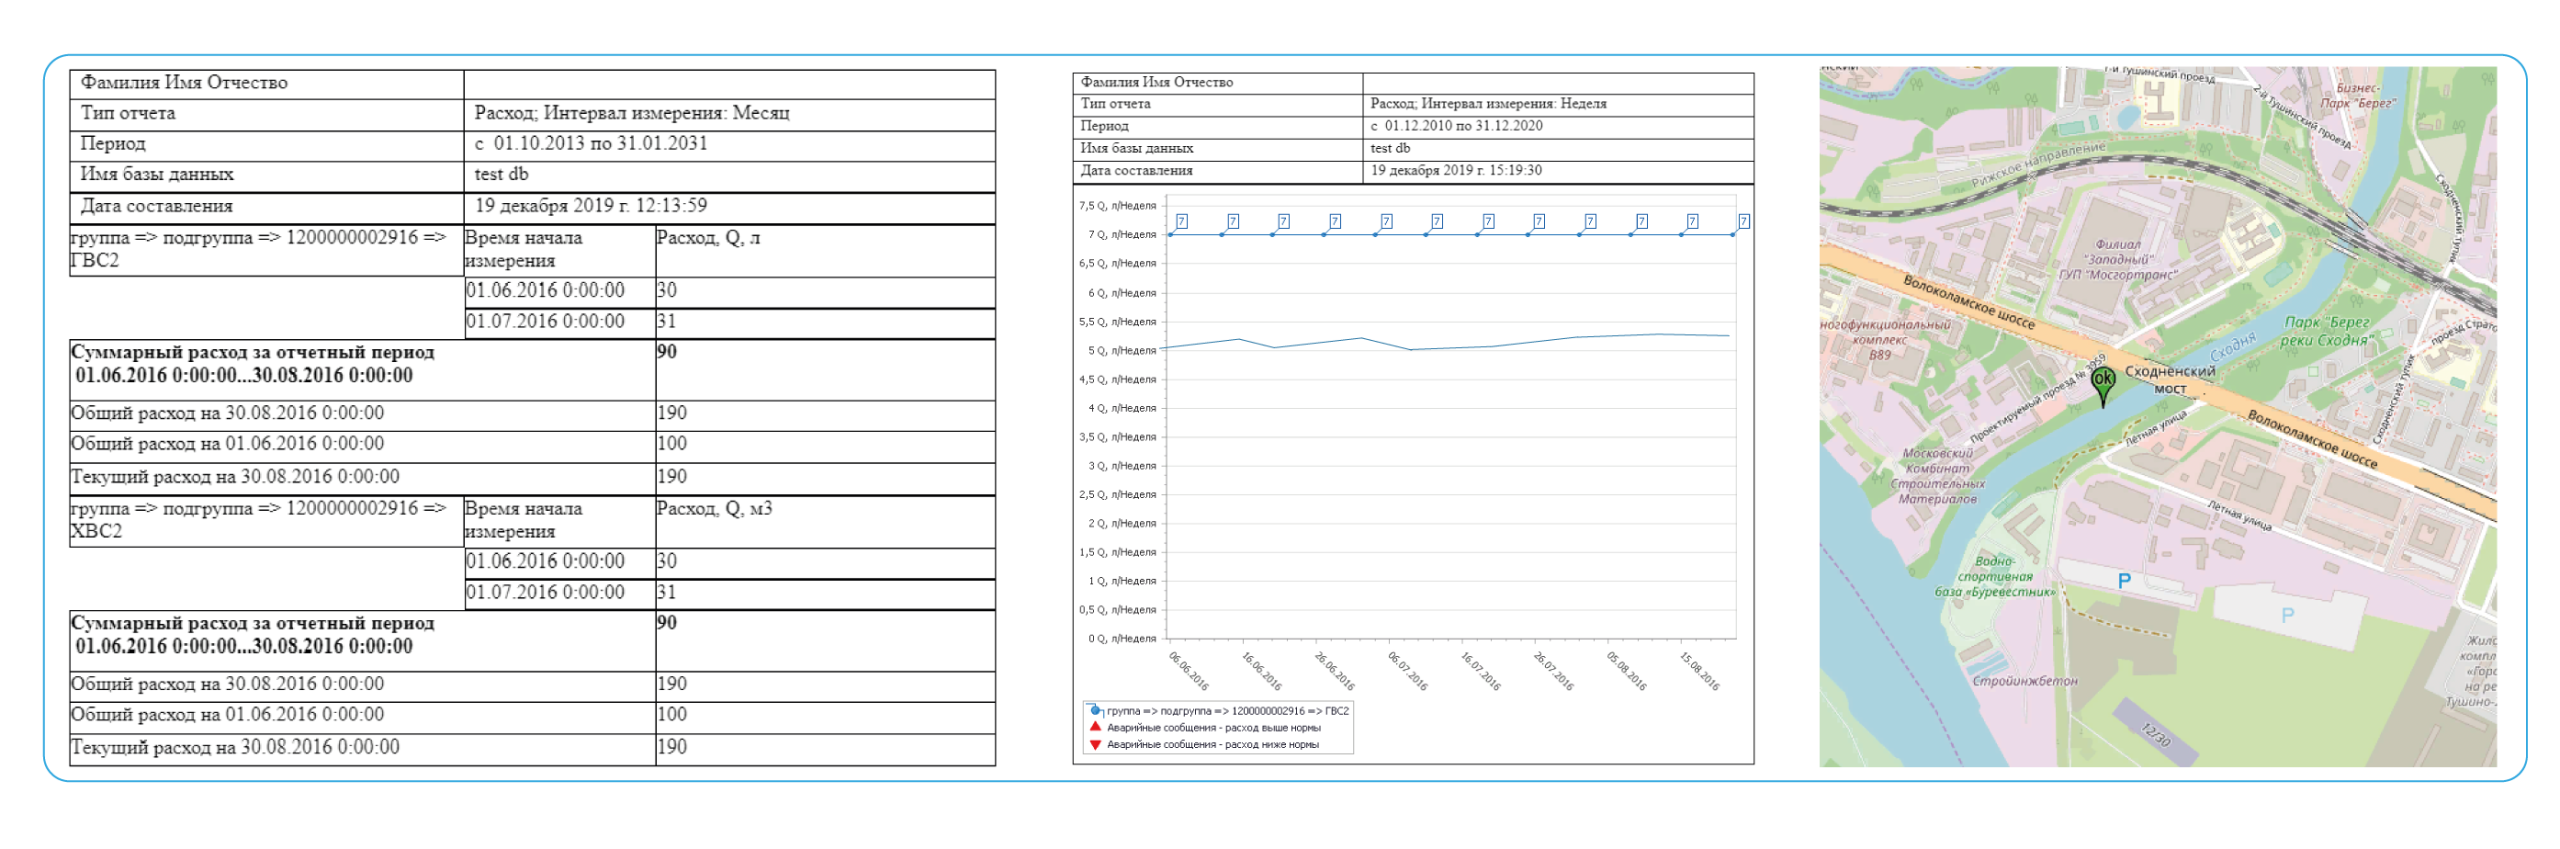Screen dimensions: 2560x849
Task: Select chart report date '19 декабря 2019 г. 15:19:30'
Action: tap(1455, 170)
